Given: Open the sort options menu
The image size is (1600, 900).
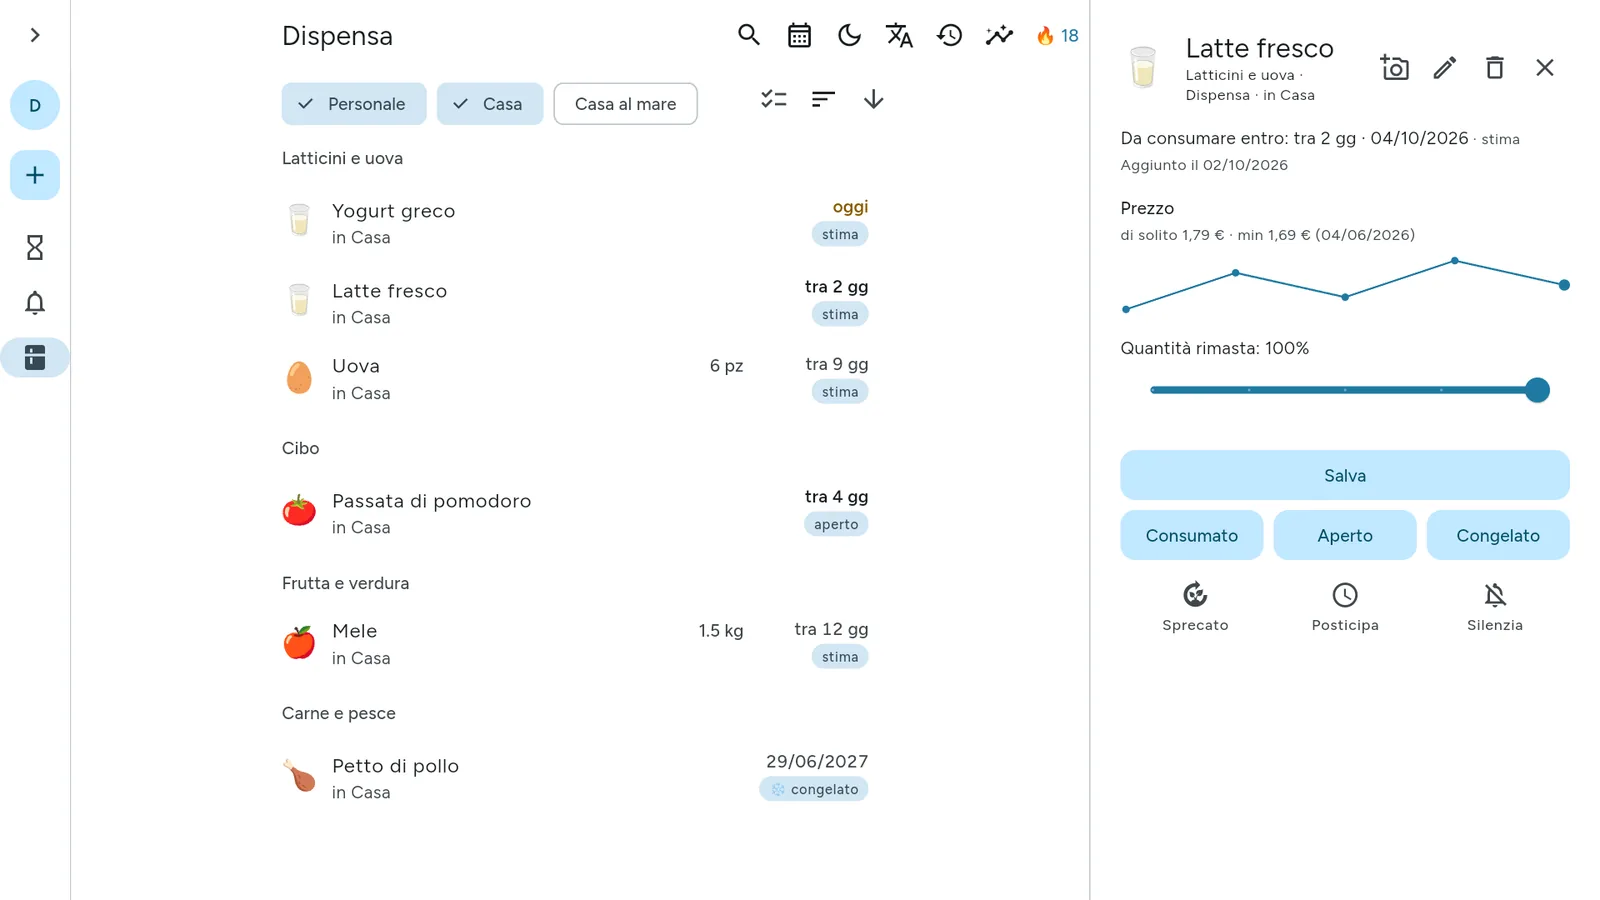Looking at the screenshot, I should [x=823, y=99].
